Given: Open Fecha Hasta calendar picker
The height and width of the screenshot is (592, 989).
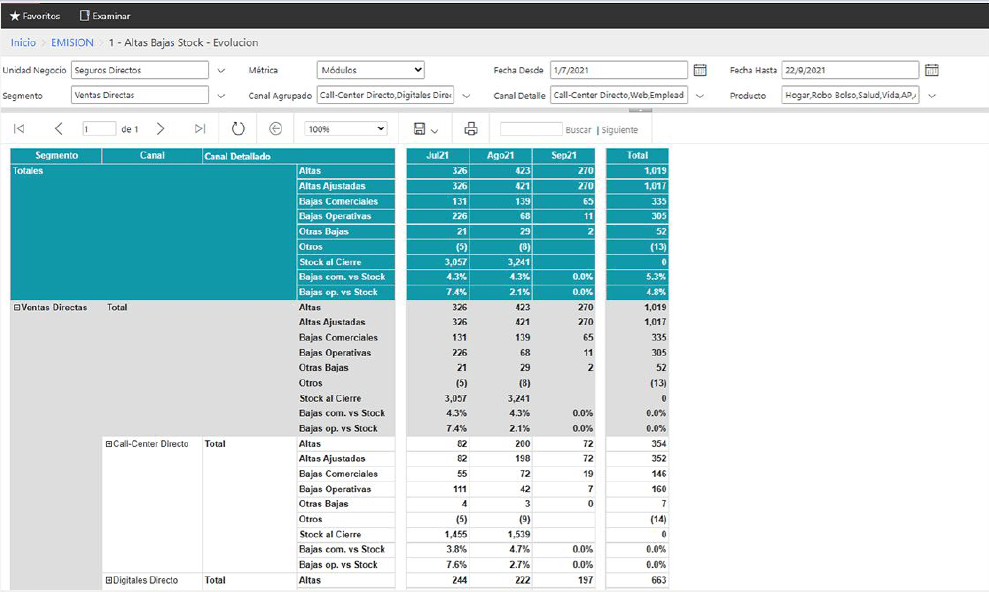Looking at the screenshot, I should [931, 70].
